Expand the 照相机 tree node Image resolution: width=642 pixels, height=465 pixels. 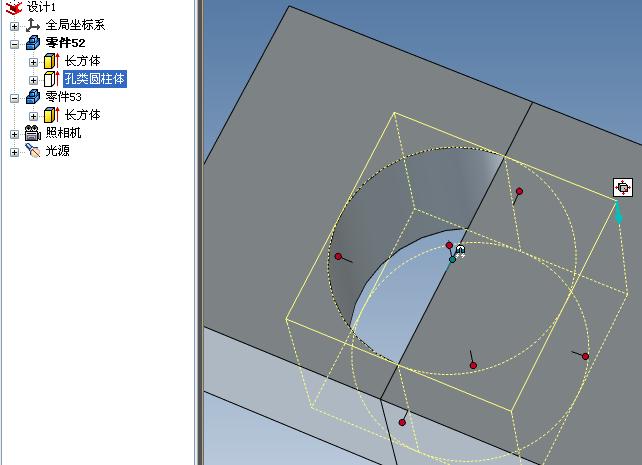(14, 134)
